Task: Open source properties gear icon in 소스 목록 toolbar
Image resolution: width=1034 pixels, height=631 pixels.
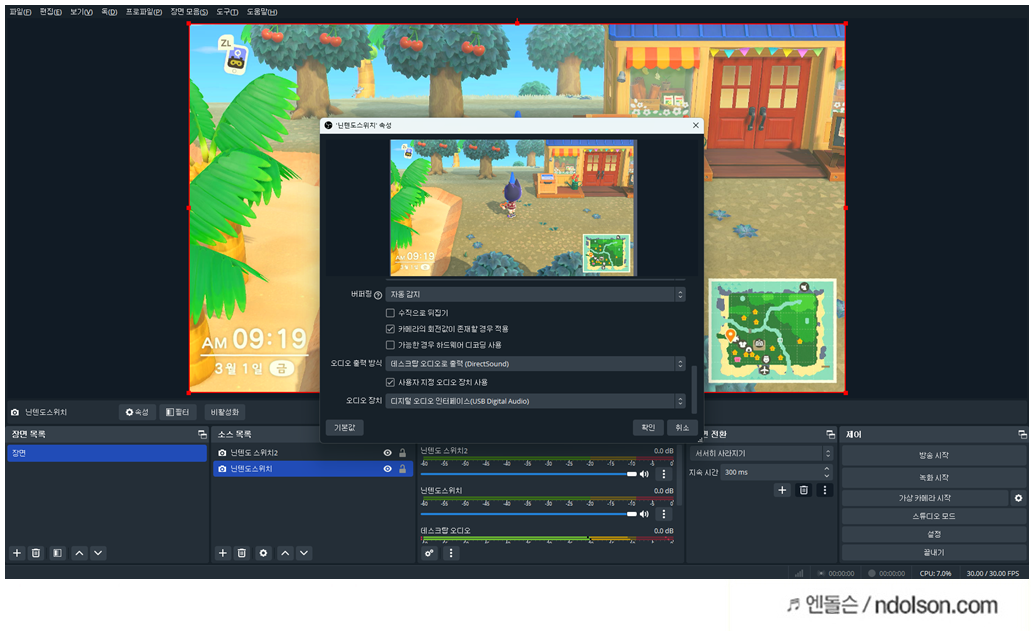Action: [263, 553]
